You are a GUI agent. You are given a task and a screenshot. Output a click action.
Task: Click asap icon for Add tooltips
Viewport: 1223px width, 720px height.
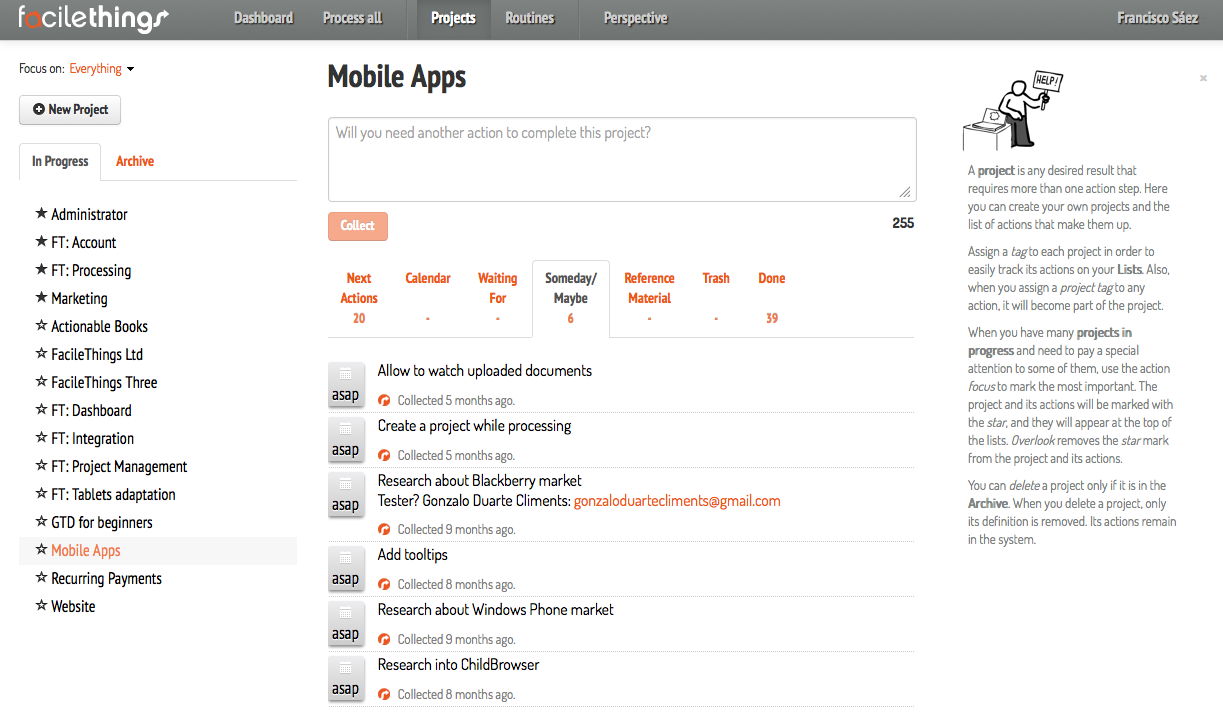(x=345, y=568)
